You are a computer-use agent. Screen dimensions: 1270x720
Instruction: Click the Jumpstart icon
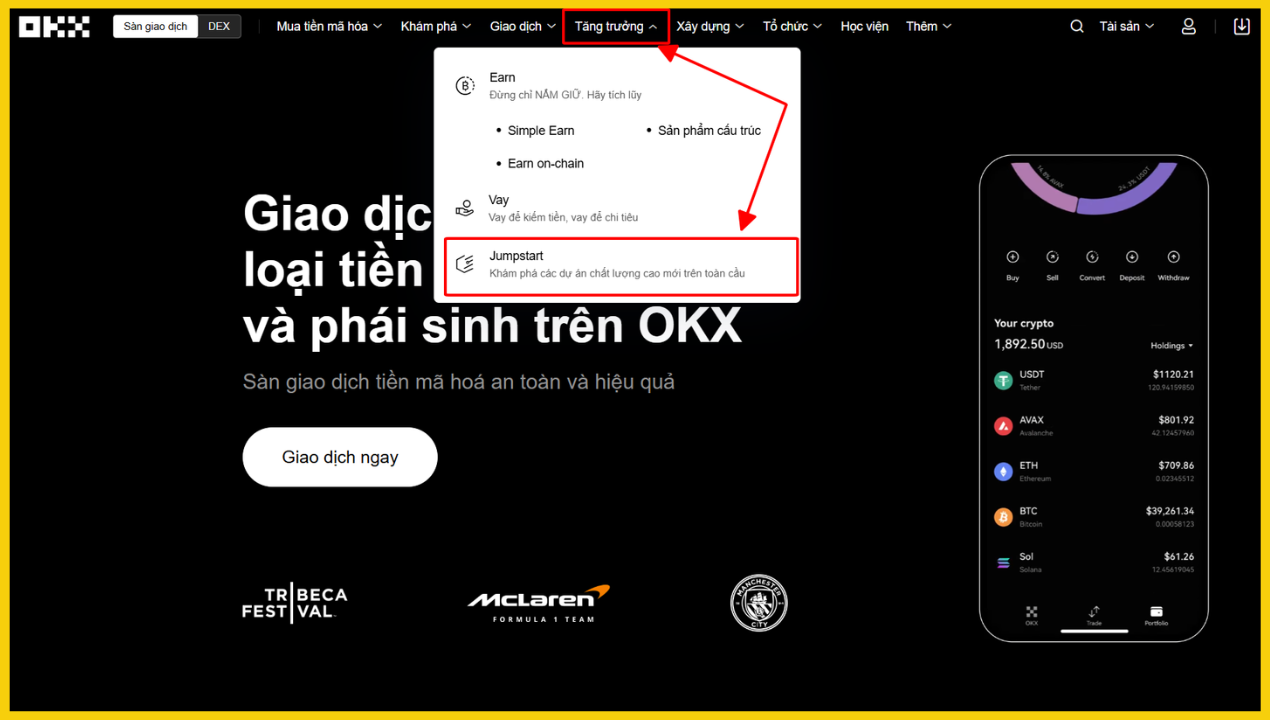coord(465,264)
